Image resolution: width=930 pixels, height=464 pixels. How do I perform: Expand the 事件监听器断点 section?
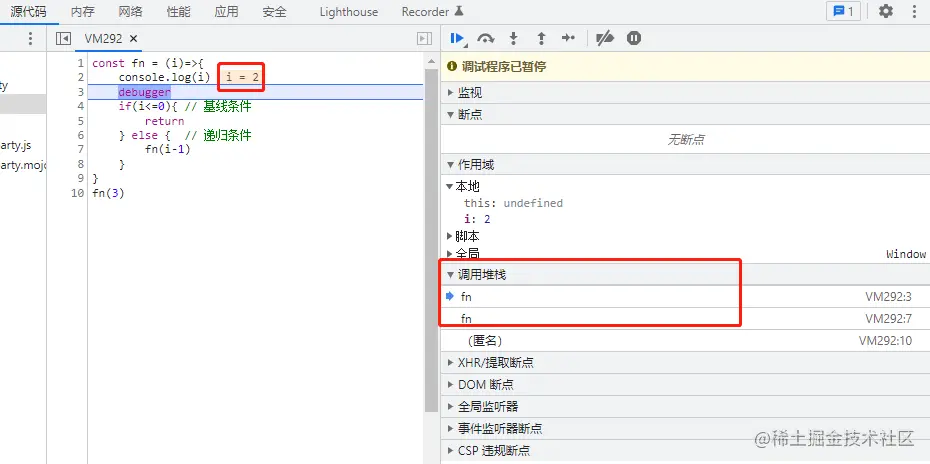pyautogui.click(x=686, y=428)
